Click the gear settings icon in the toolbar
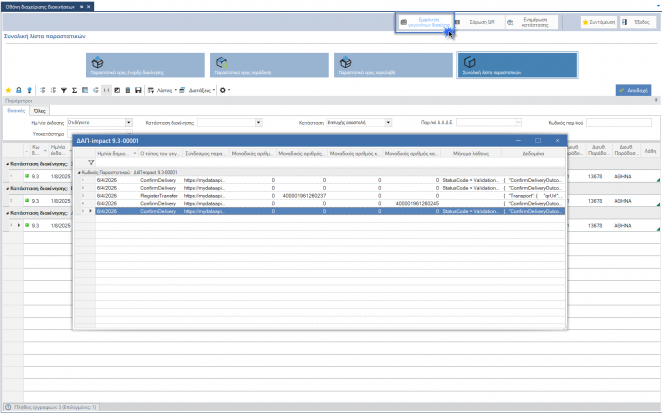662x413 pixels. coord(223,90)
